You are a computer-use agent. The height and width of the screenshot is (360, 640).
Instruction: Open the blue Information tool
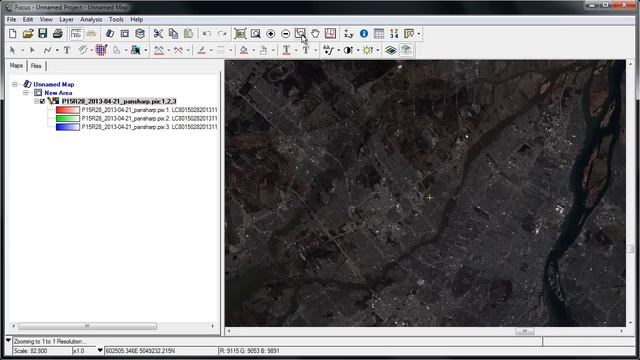364,33
